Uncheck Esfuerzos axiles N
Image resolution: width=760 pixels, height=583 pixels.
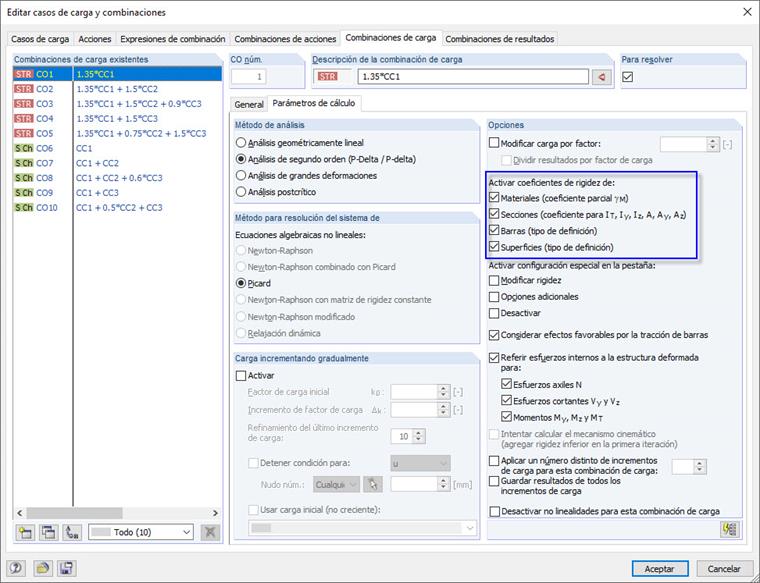point(507,384)
